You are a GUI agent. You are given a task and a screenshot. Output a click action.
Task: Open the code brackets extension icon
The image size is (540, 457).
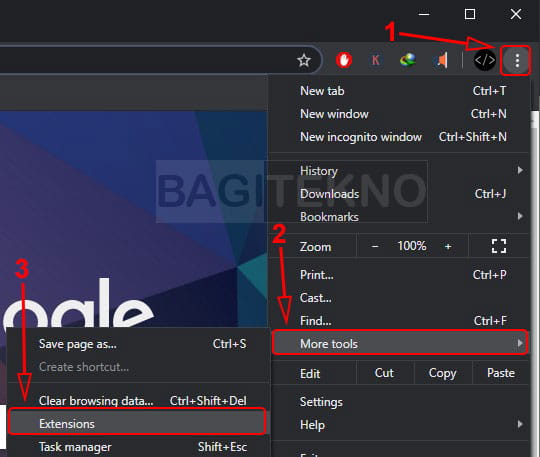click(x=485, y=60)
